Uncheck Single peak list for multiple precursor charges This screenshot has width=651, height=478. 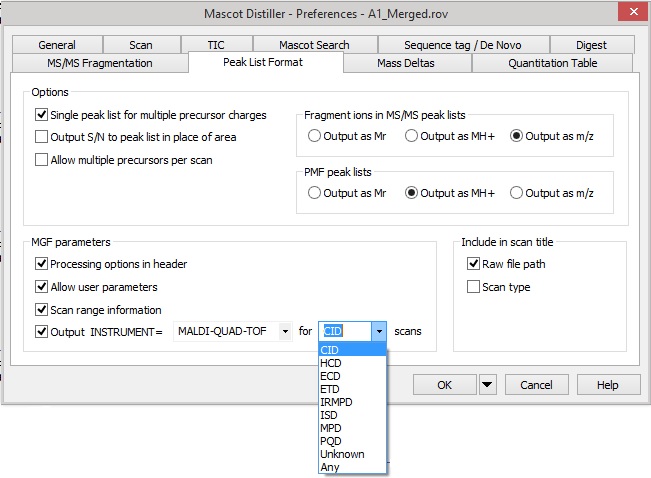(41, 115)
